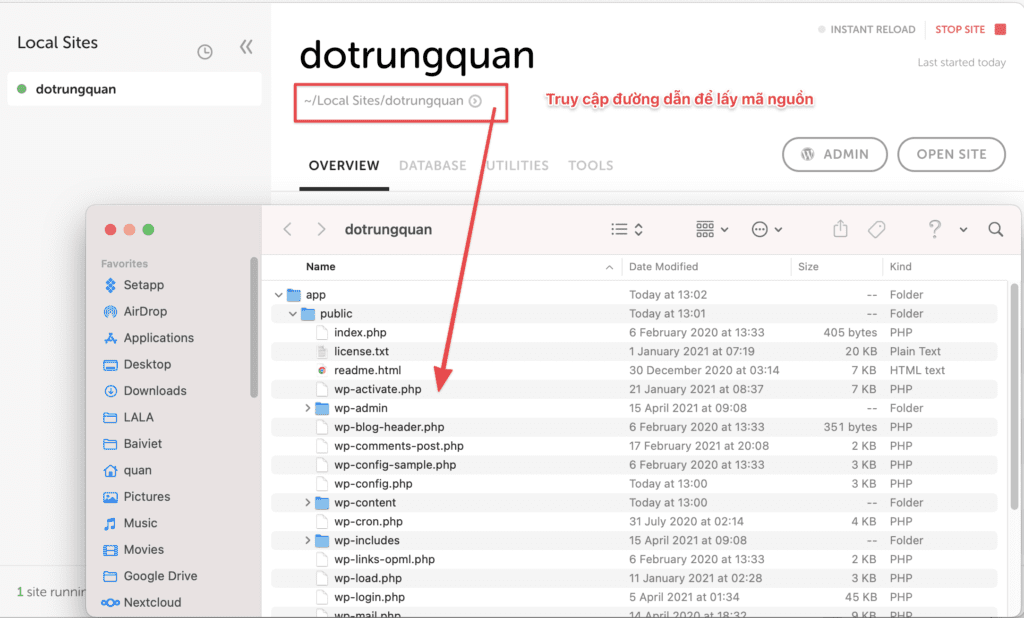Click Finder file list scrollbar

coord(1014,396)
